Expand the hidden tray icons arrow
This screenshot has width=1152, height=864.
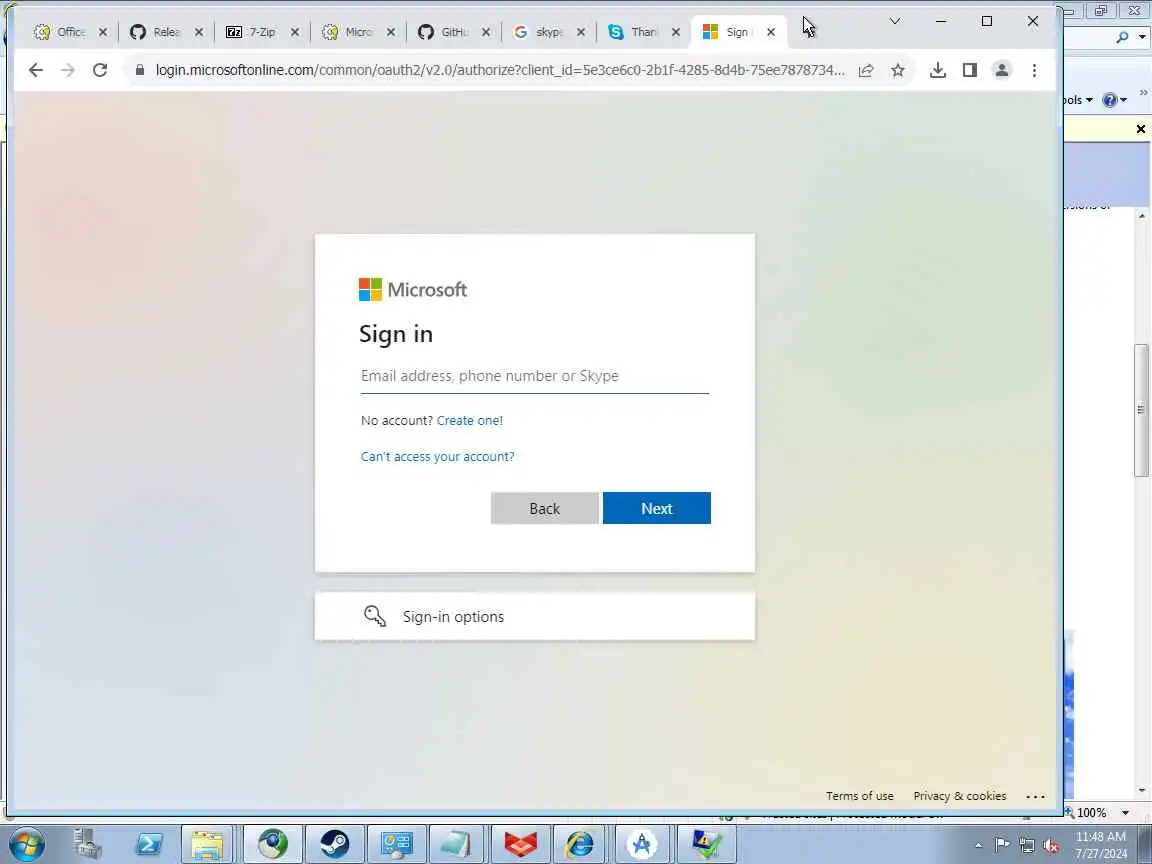[x=979, y=846]
